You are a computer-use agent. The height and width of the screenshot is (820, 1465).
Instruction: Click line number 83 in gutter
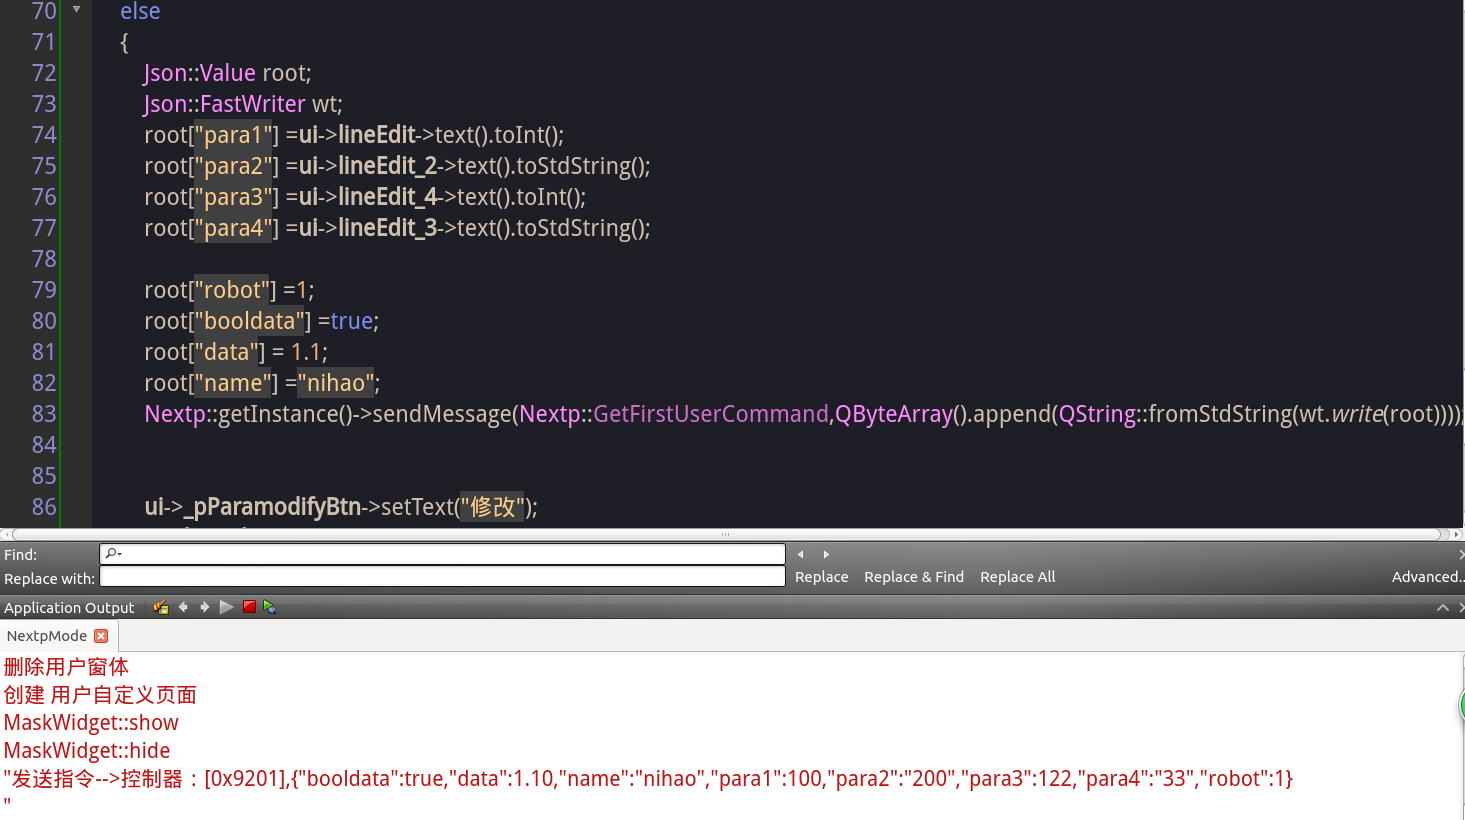(44, 414)
